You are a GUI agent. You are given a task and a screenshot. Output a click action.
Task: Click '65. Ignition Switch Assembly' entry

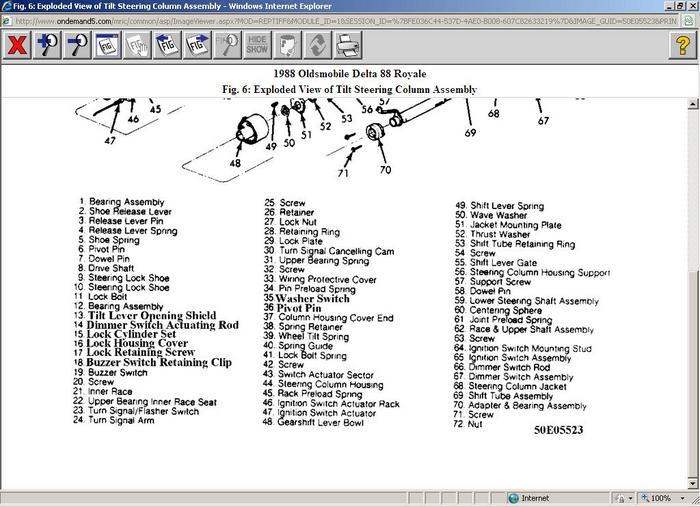click(x=513, y=357)
